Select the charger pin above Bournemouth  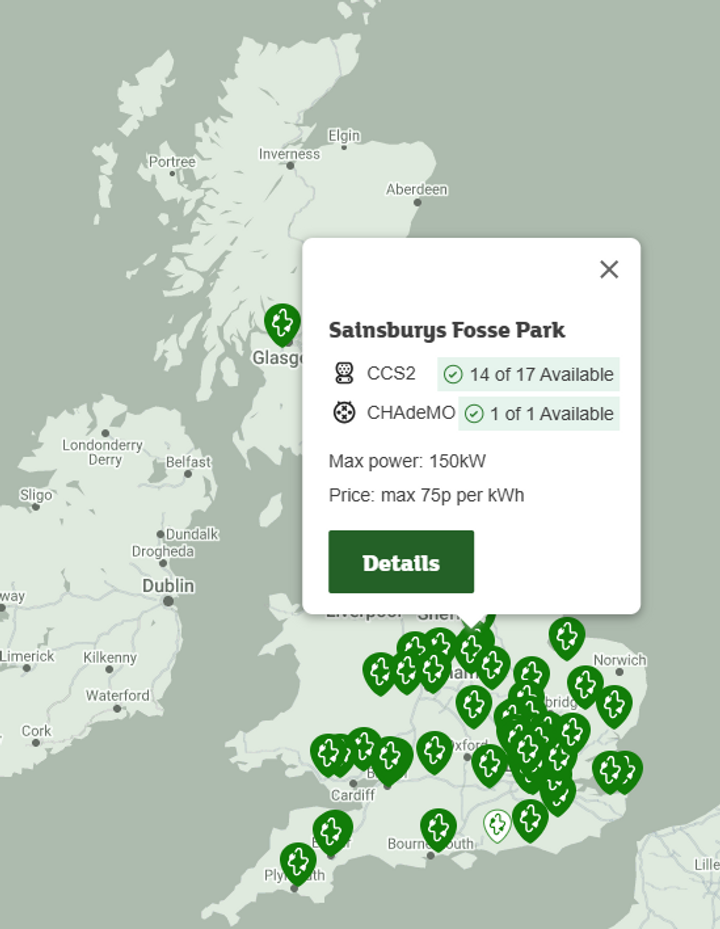tap(439, 829)
